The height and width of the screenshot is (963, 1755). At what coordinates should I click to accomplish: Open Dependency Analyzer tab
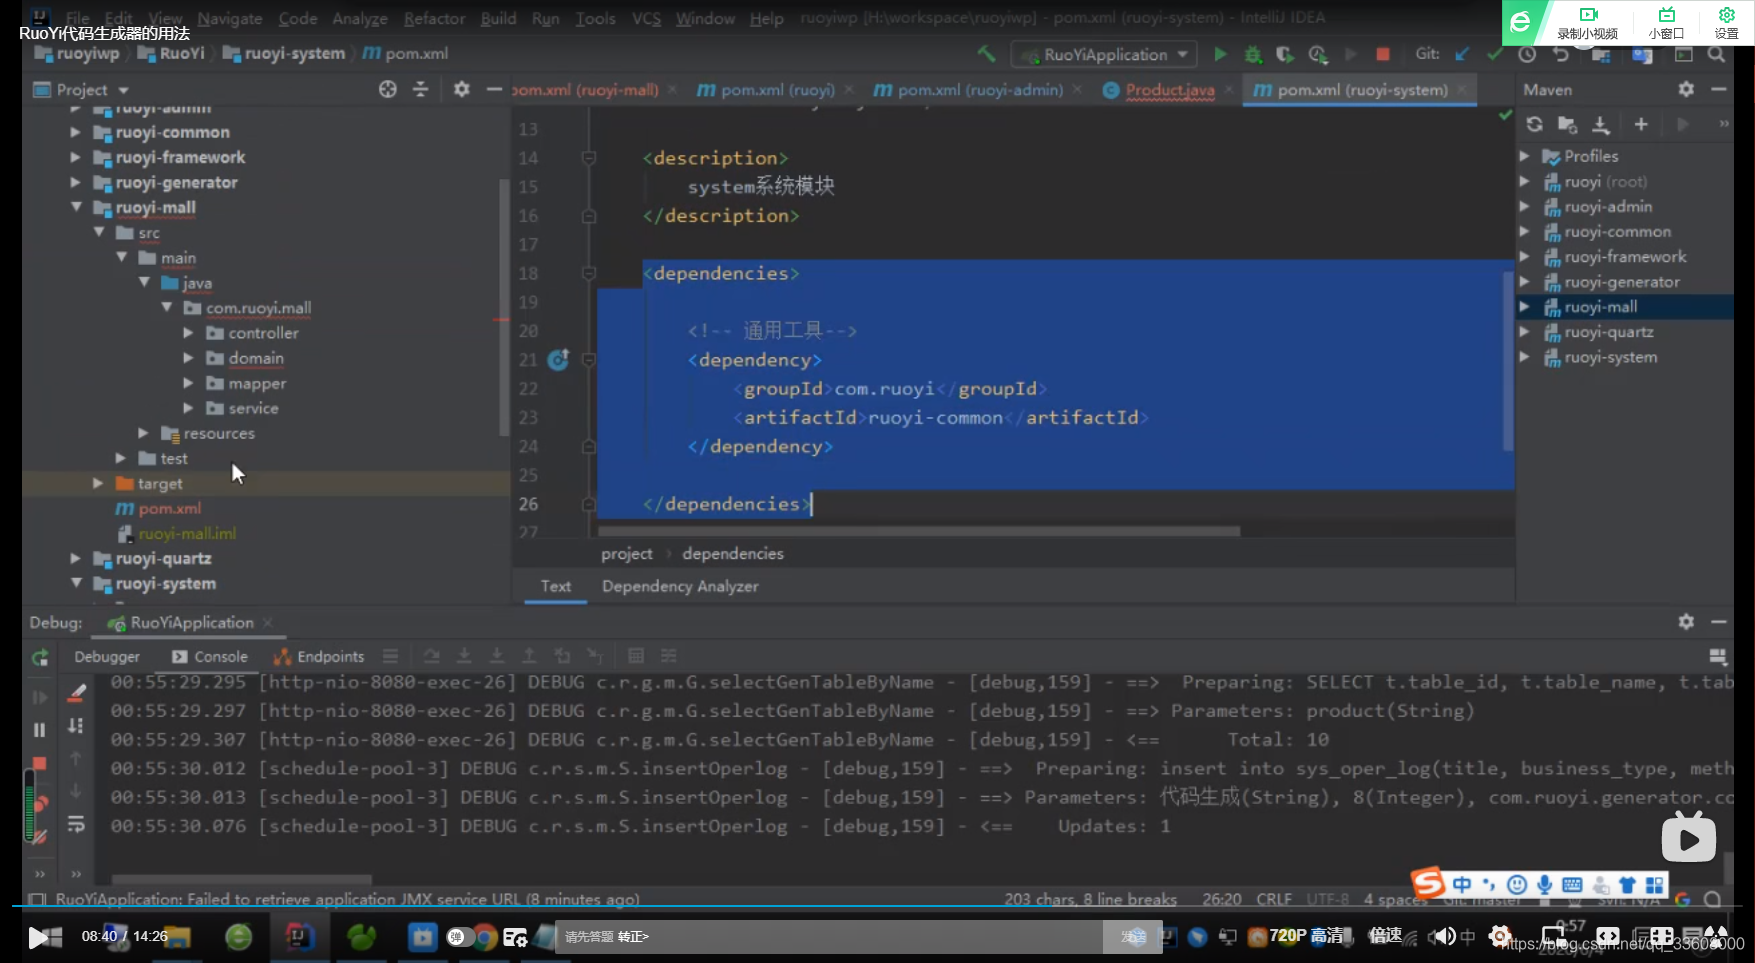click(680, 586)
